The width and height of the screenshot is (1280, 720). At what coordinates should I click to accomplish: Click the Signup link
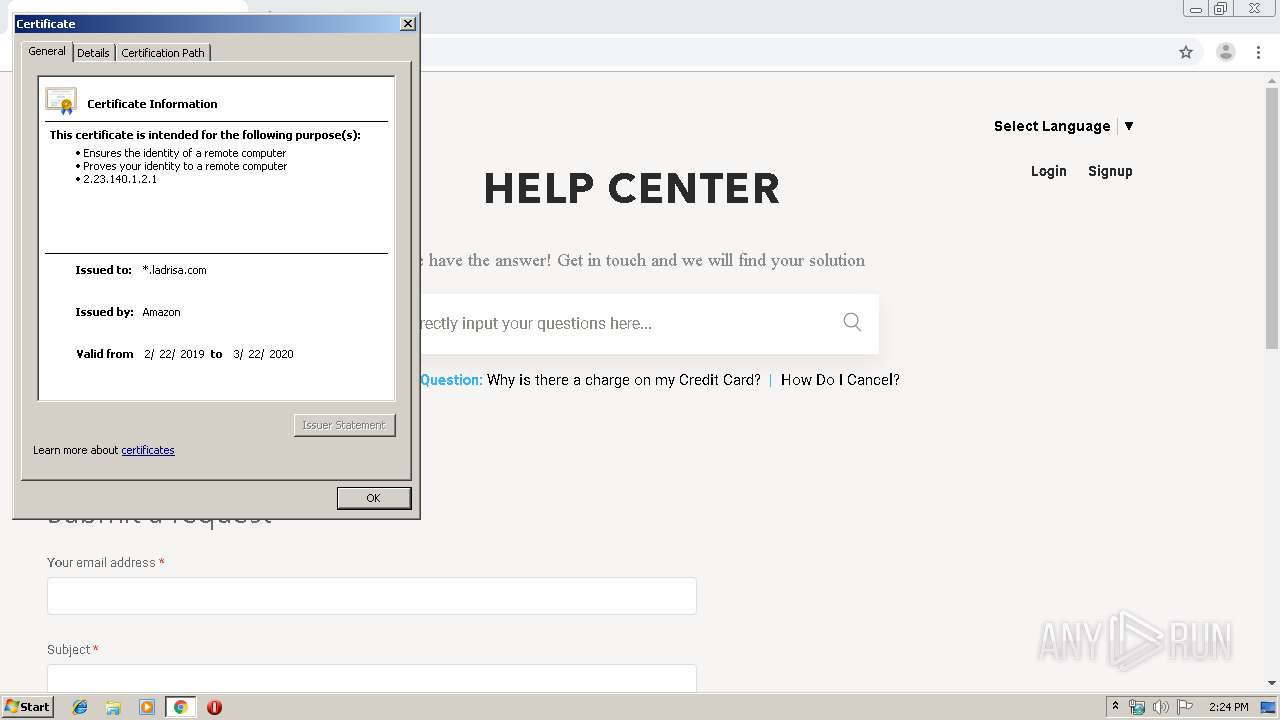click(x=1110, y=171)
